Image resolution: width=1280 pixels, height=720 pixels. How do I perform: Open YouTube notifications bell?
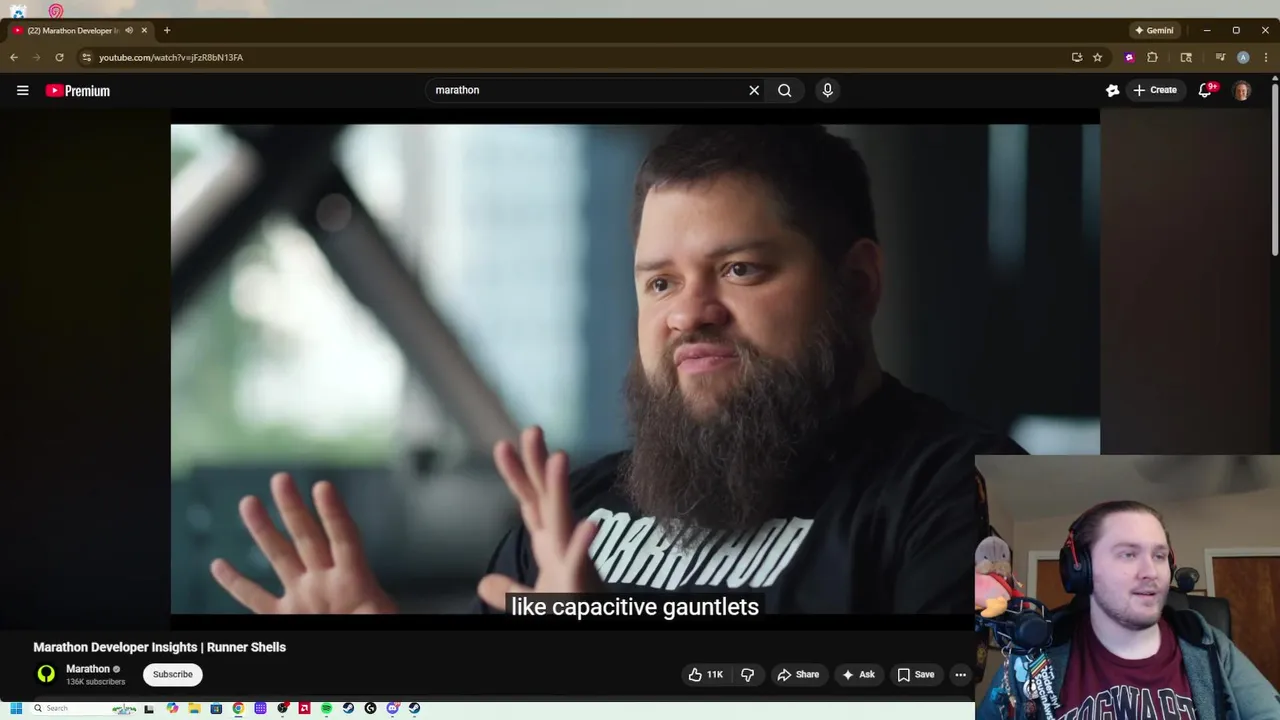pyautogui.click(x=1206, y=90)
